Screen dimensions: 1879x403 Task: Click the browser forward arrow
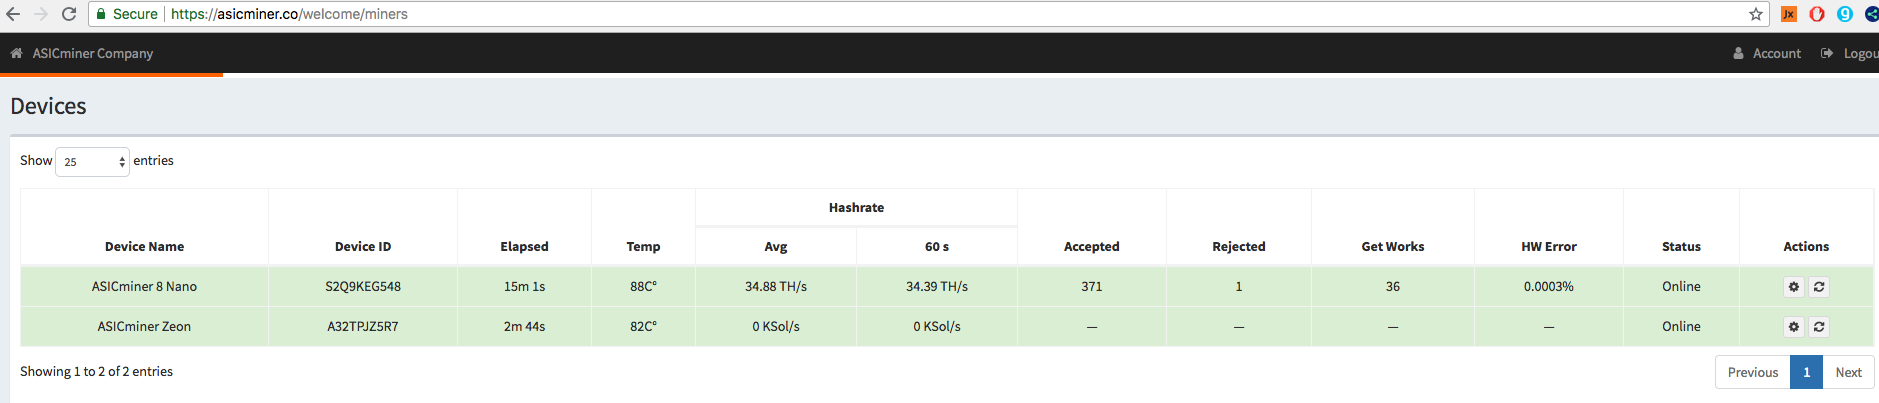41,14
